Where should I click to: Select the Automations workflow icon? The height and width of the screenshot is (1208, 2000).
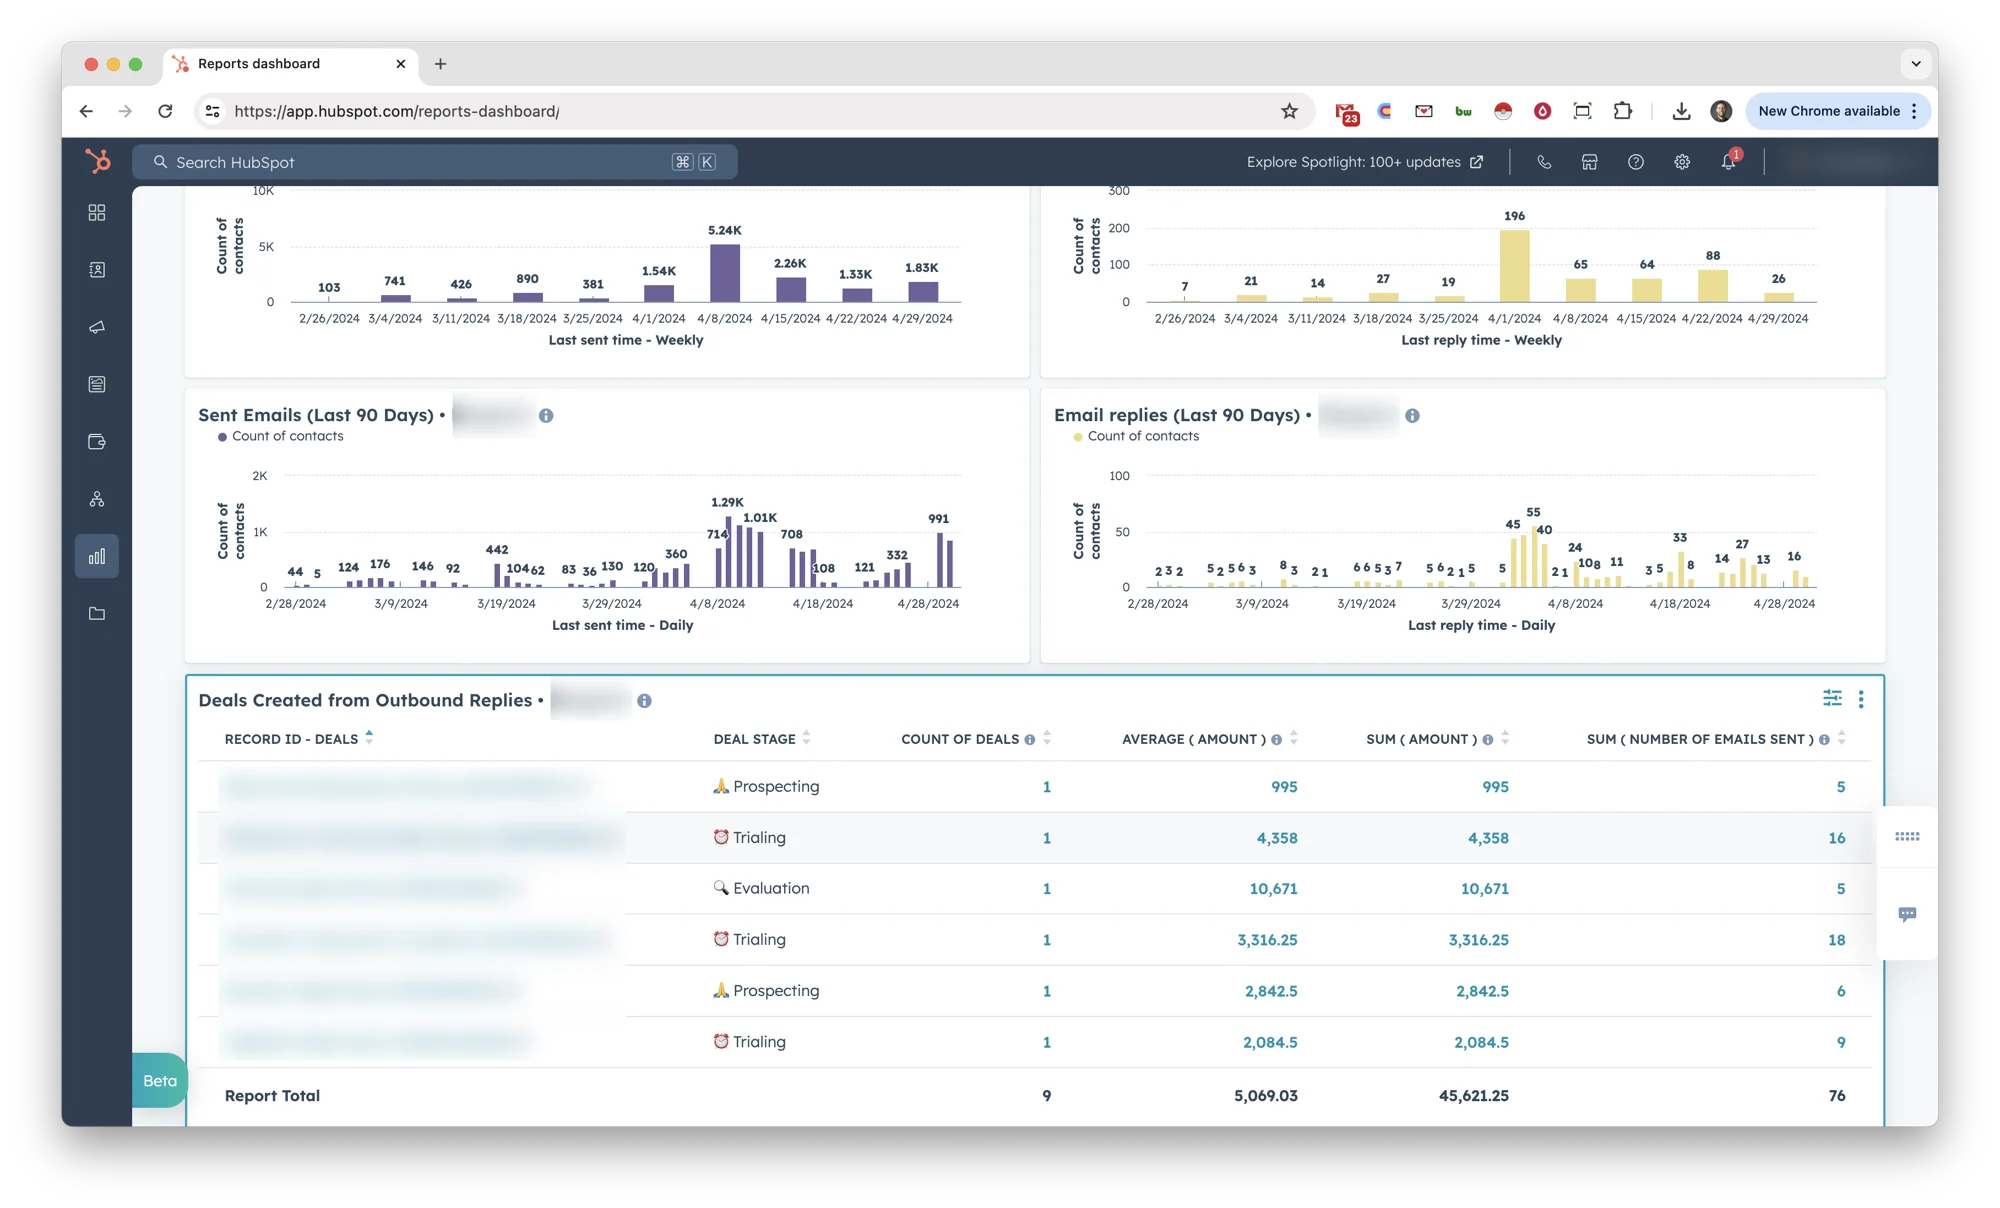tap(97, 498)
